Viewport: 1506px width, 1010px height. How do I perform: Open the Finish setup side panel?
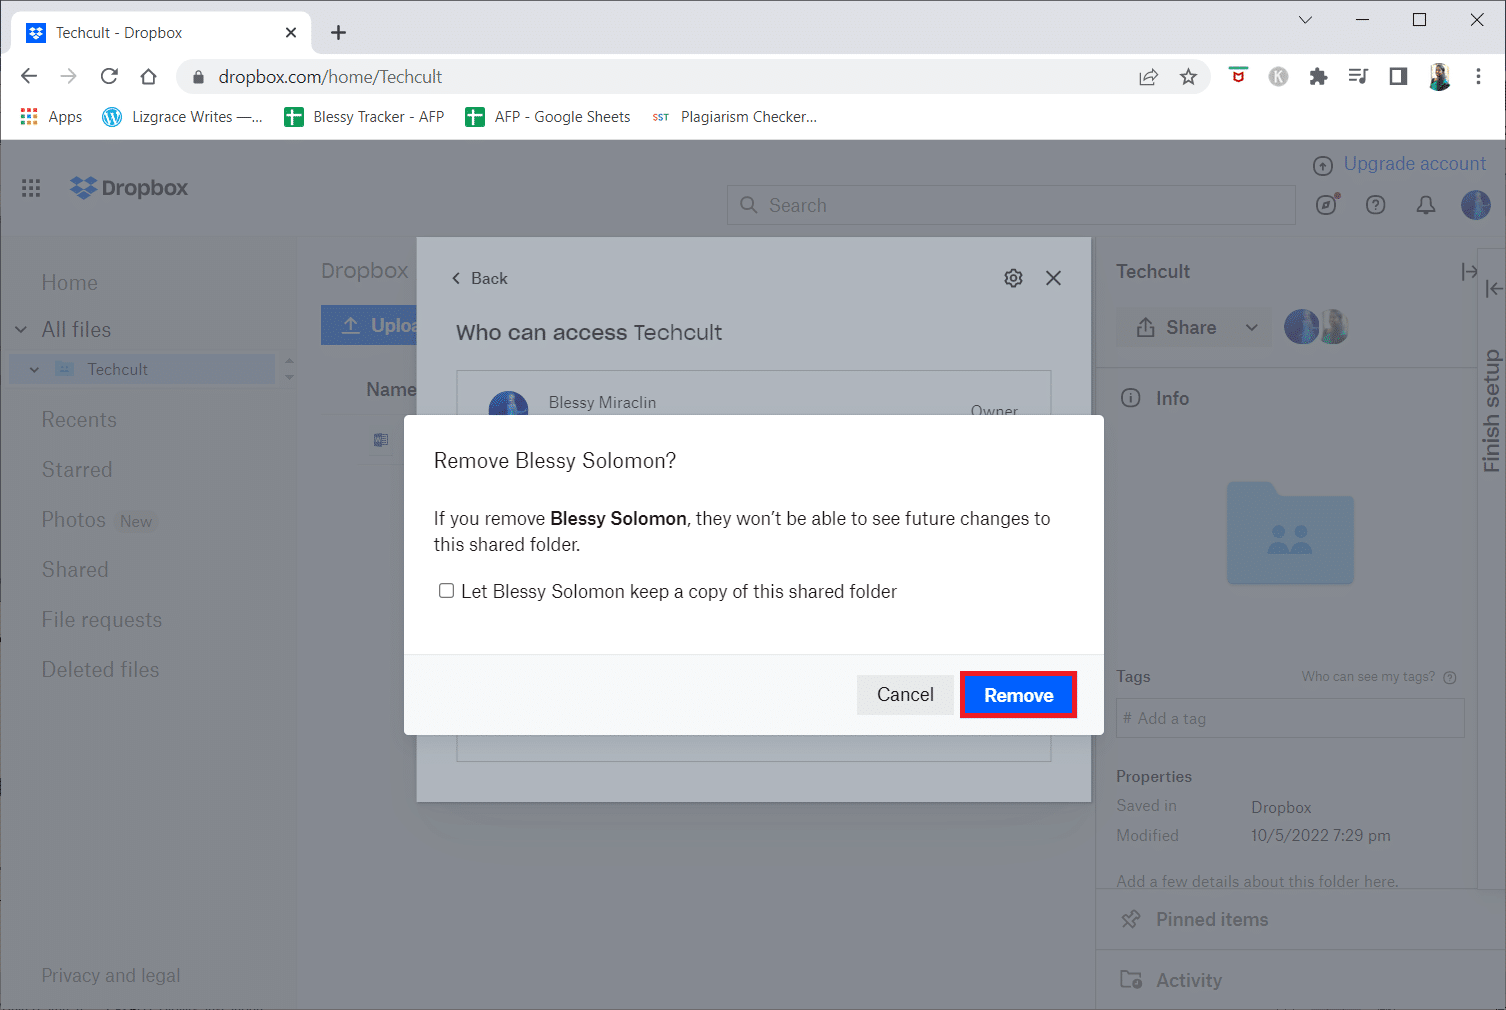tap(1492, 410)
